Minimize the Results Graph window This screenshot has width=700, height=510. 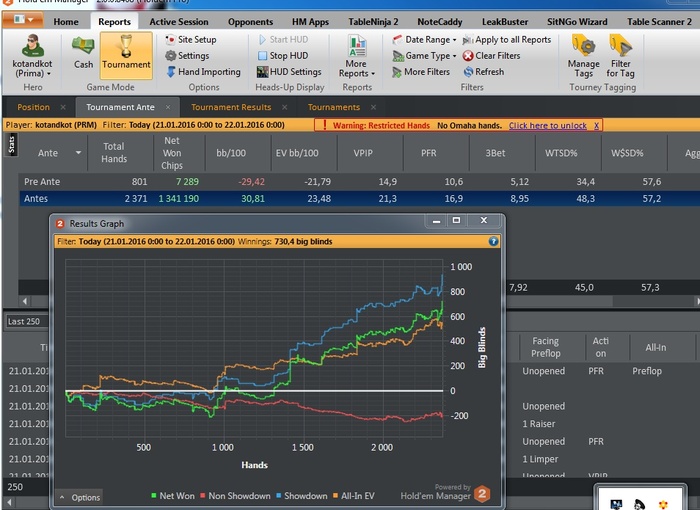[437, 220]
